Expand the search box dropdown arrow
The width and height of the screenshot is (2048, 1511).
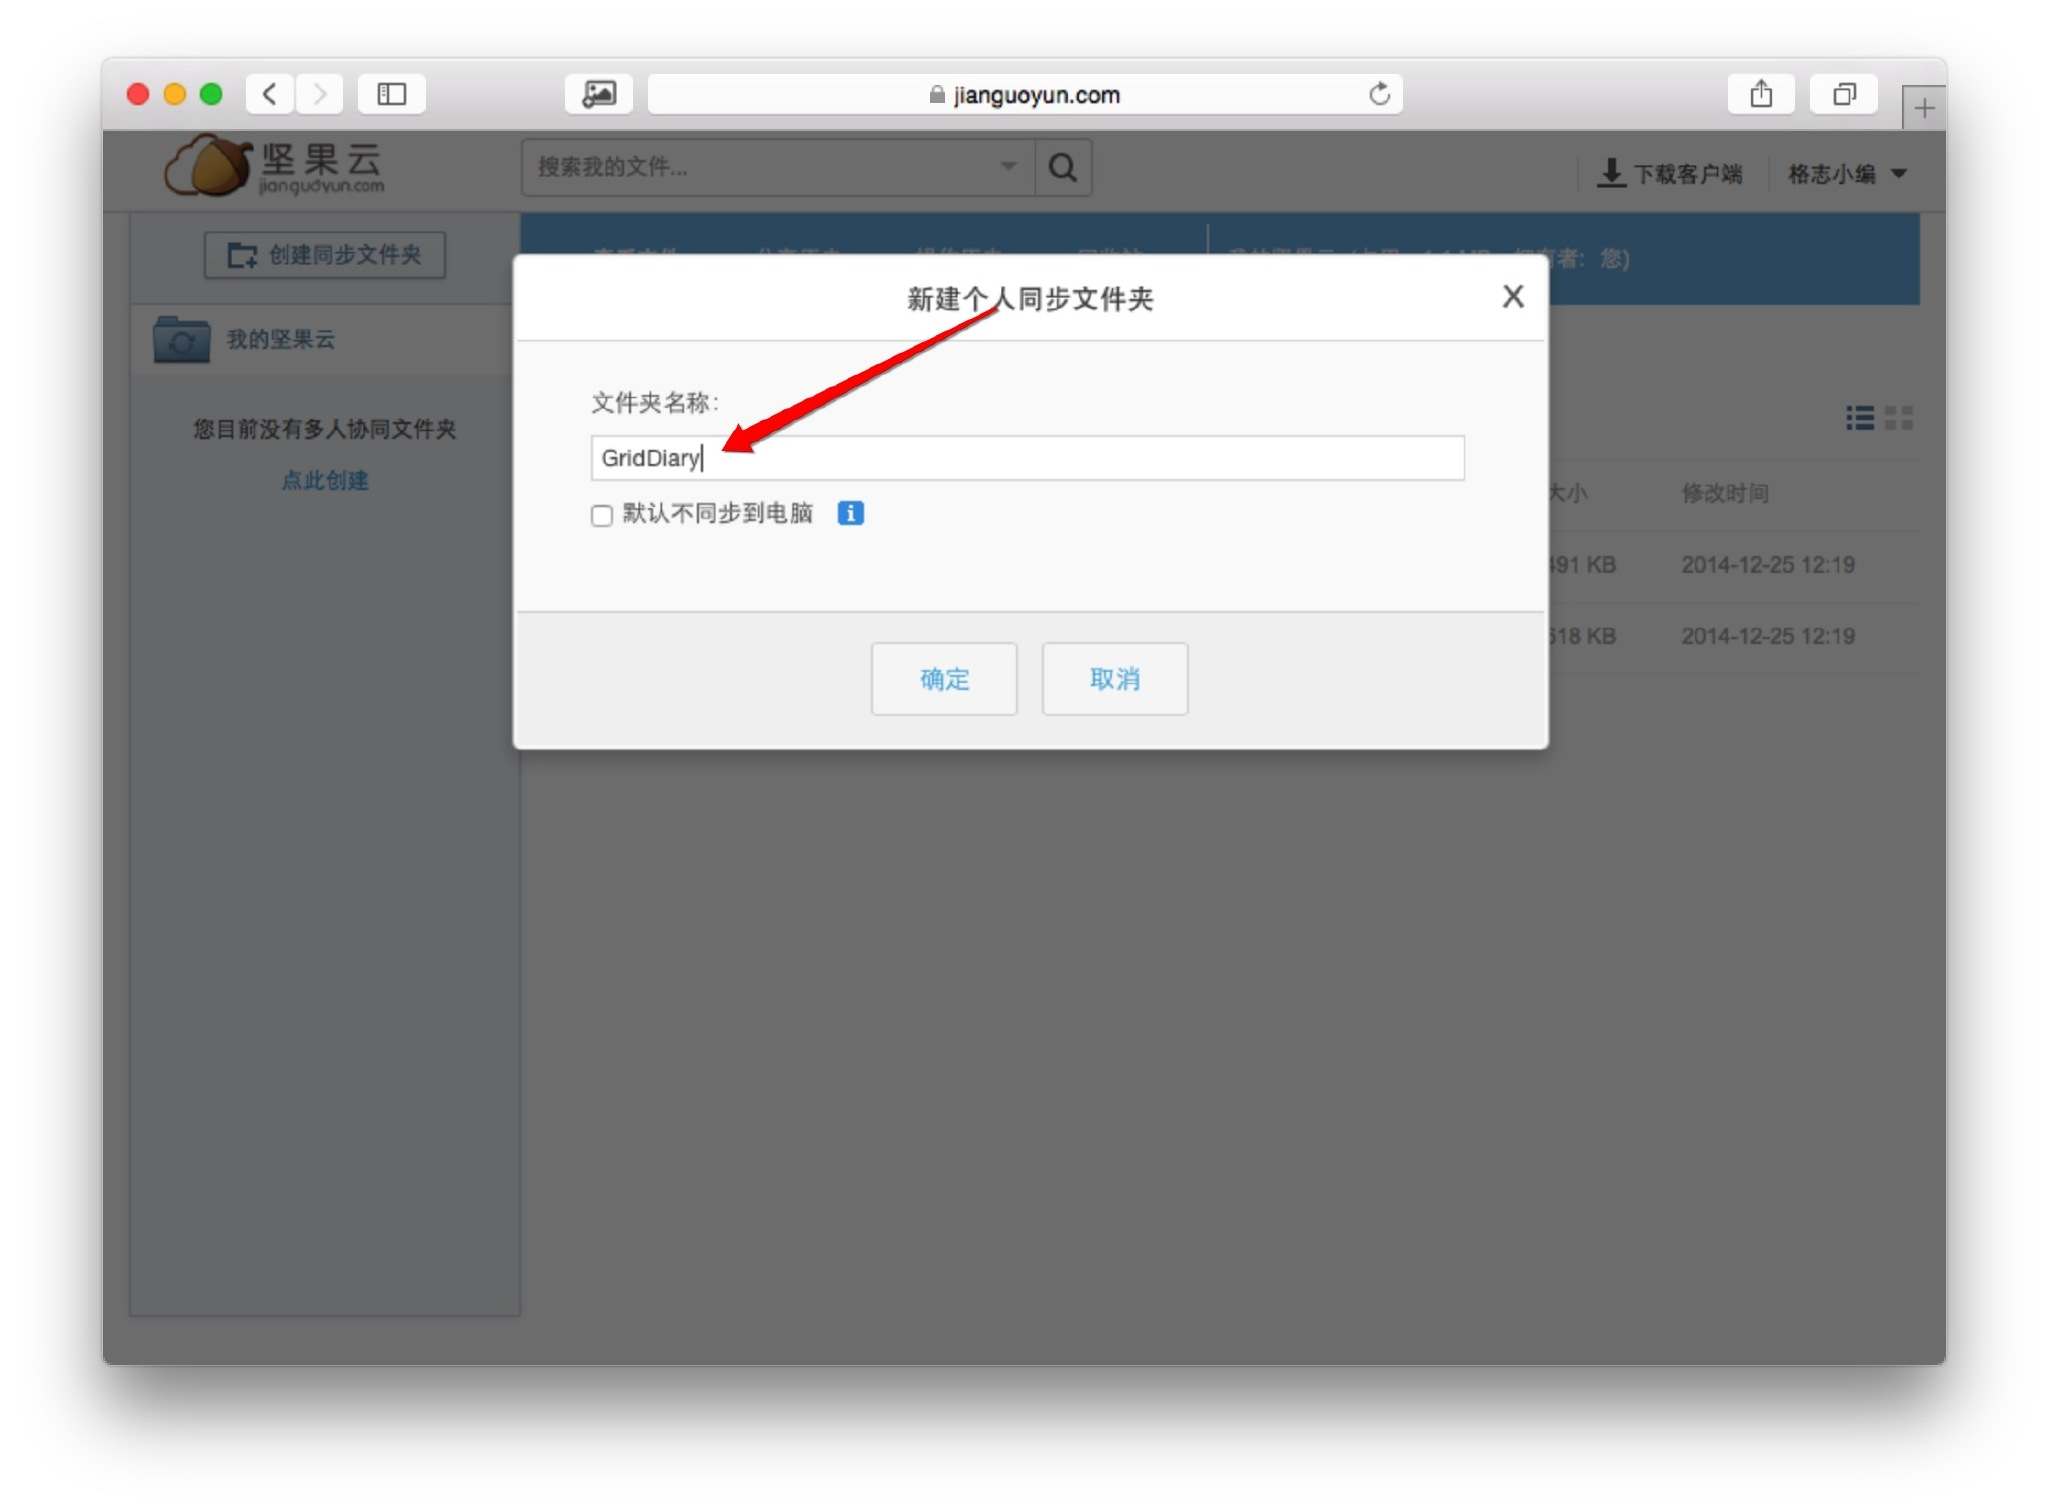coord(1008,166)
